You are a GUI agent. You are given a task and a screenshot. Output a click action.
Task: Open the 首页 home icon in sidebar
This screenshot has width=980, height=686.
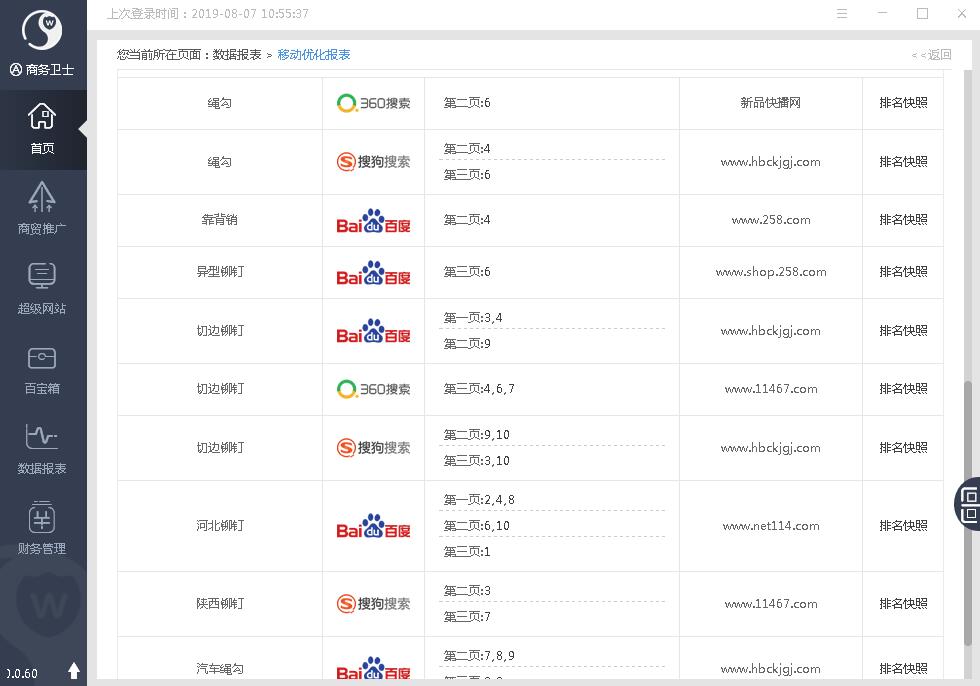click(42, 128)
